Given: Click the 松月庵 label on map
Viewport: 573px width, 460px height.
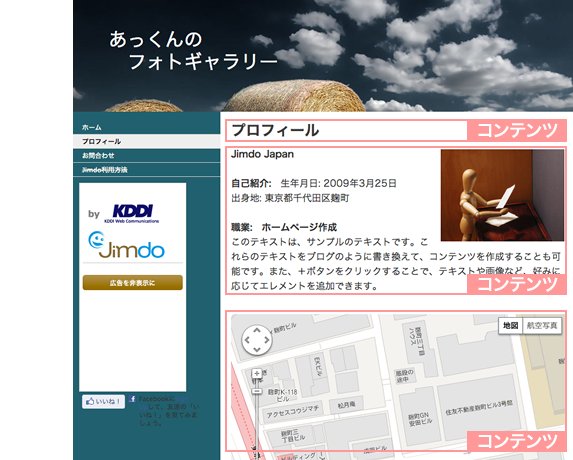Looking at the screenshot, I should [x=346, y=404].
